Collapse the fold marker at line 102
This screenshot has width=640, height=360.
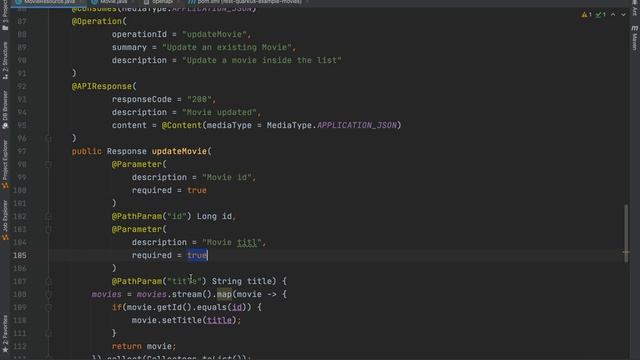[48, 216]
